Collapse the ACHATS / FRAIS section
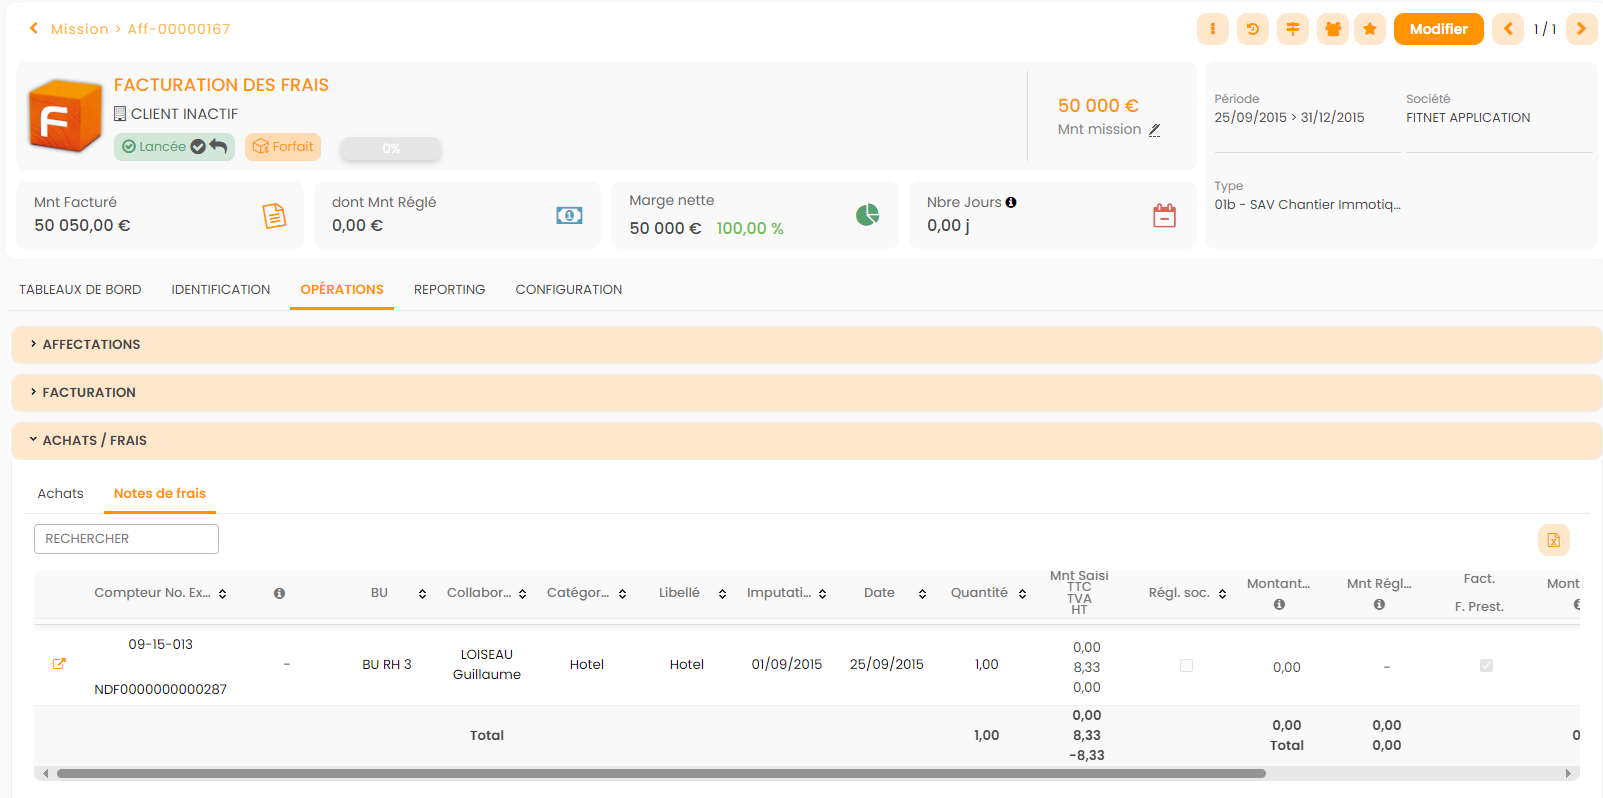Viewport: 1603px width, 798px height. point(94,440)
